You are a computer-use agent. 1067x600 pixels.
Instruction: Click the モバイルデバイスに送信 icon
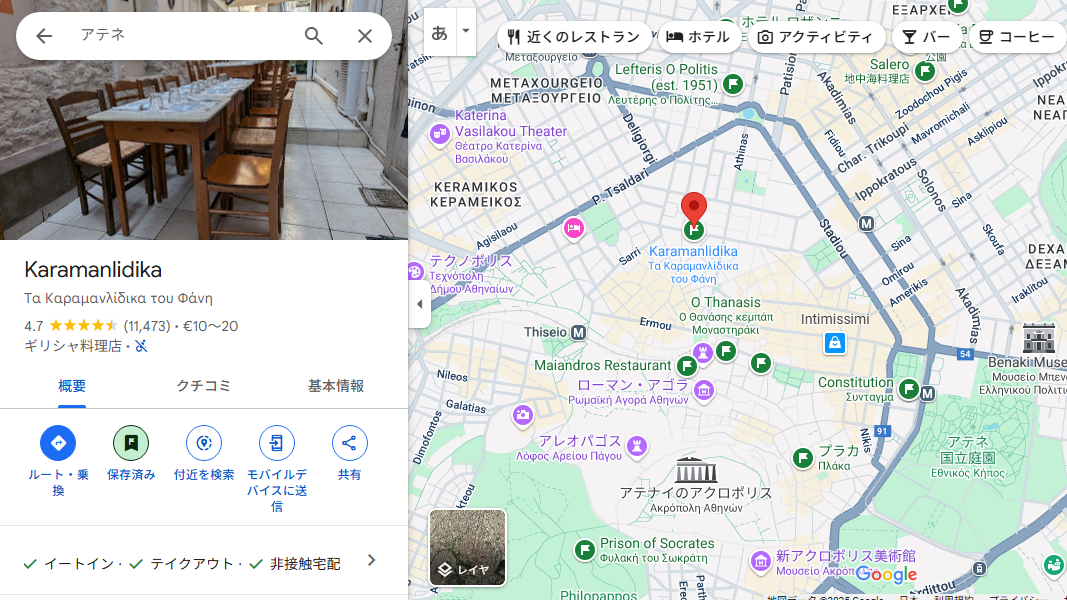277,443
